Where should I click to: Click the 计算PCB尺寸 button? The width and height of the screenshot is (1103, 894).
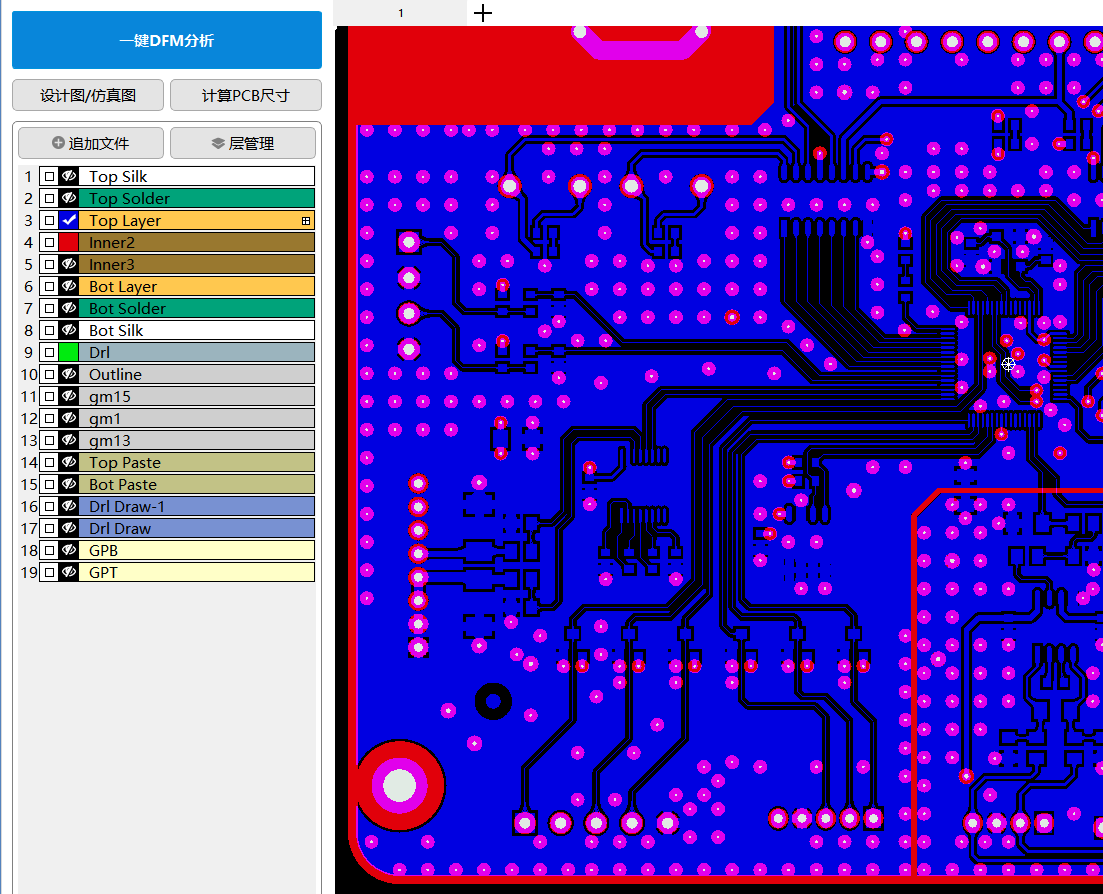click(245, 95)
